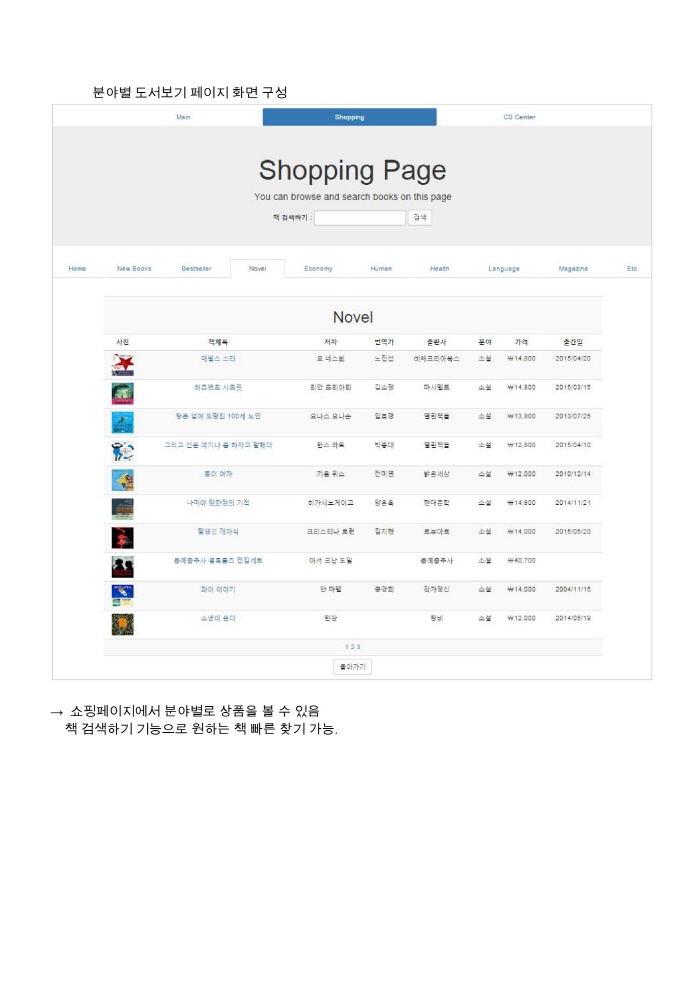Open the 소년이 온다 book link
Viewport: 700px width, 989px height.
[x=218, y=619]
